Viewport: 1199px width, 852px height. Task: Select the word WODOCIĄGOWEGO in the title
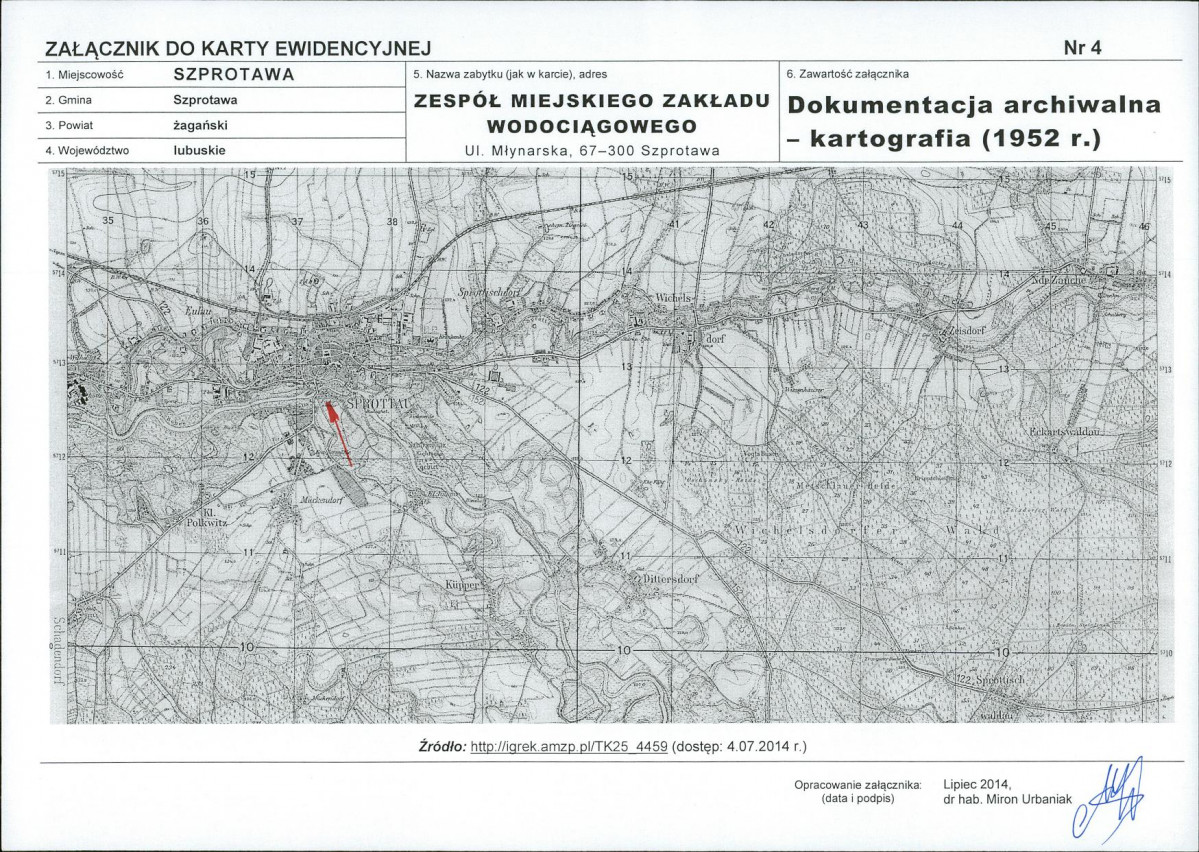[591, 126]
